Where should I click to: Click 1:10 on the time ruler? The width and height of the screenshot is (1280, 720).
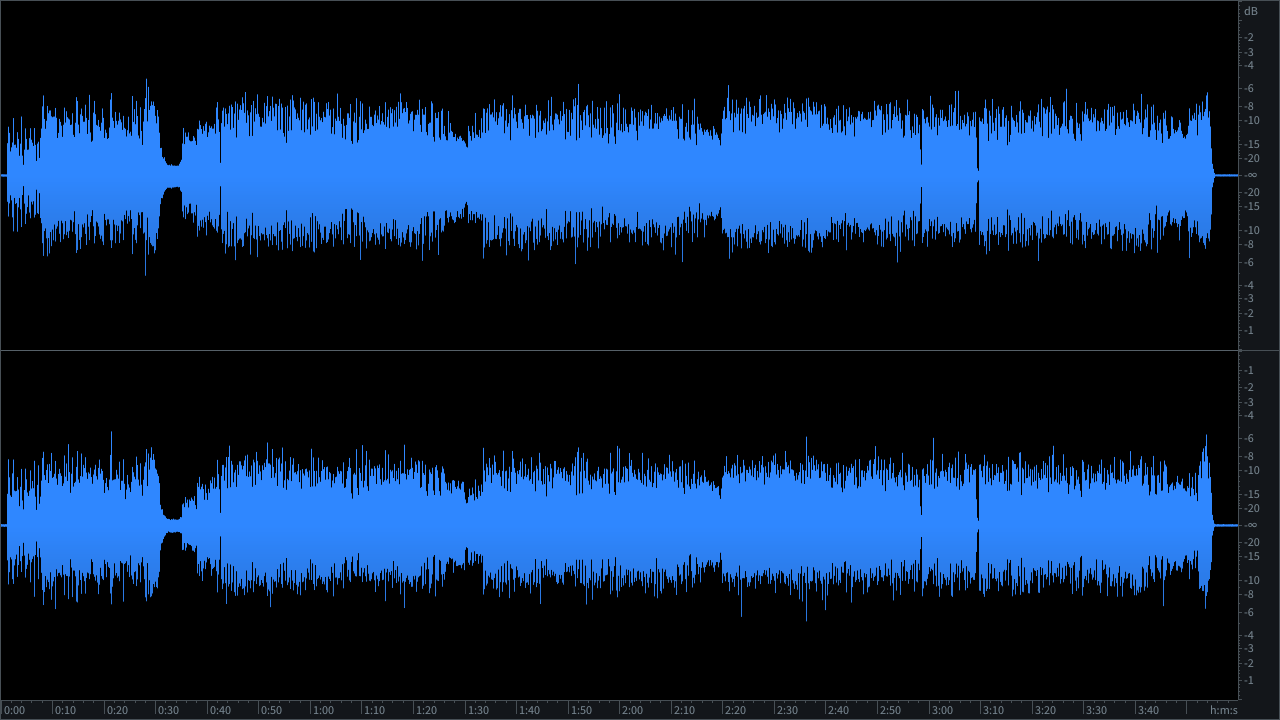pyautogui.click(x=374, y=710)
